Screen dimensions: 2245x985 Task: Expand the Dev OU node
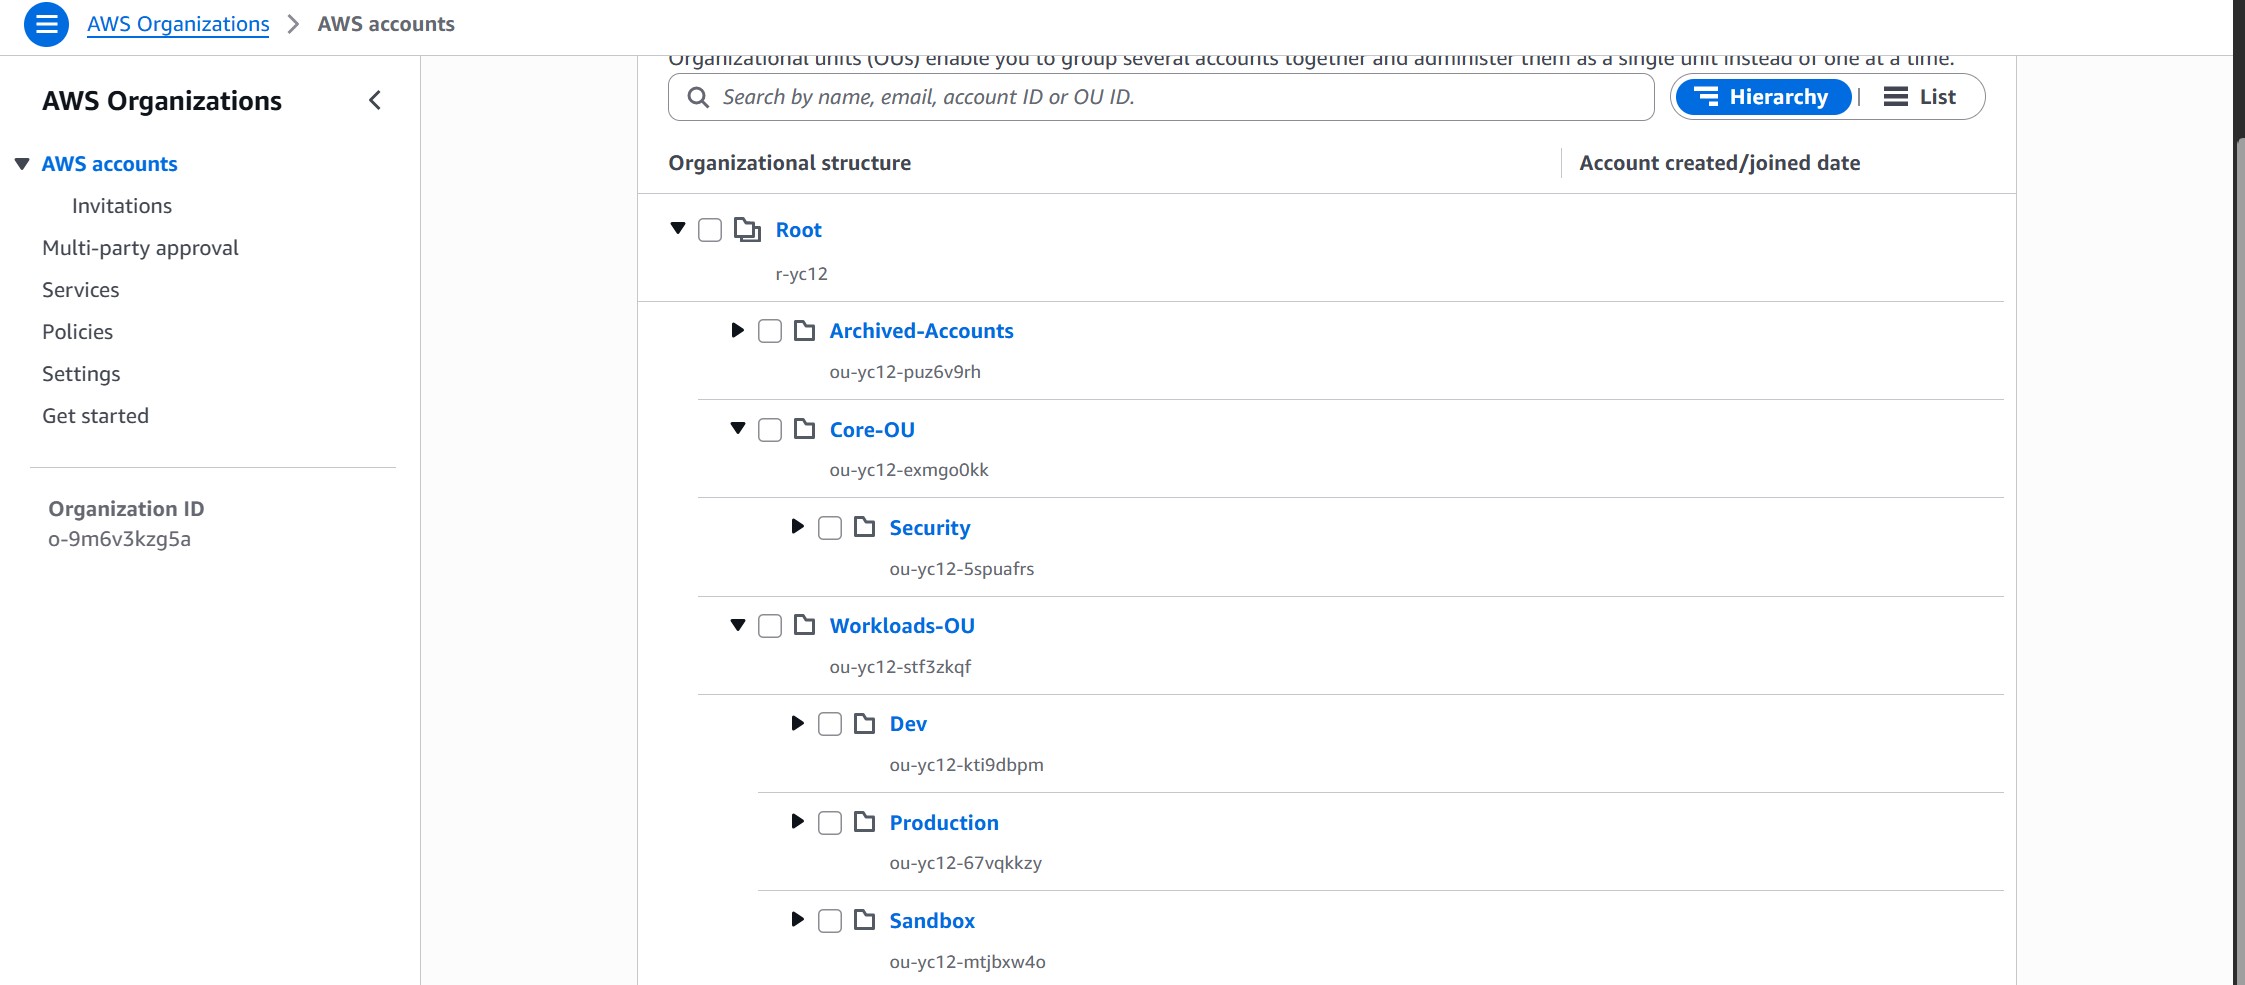[x=798, y=723]
